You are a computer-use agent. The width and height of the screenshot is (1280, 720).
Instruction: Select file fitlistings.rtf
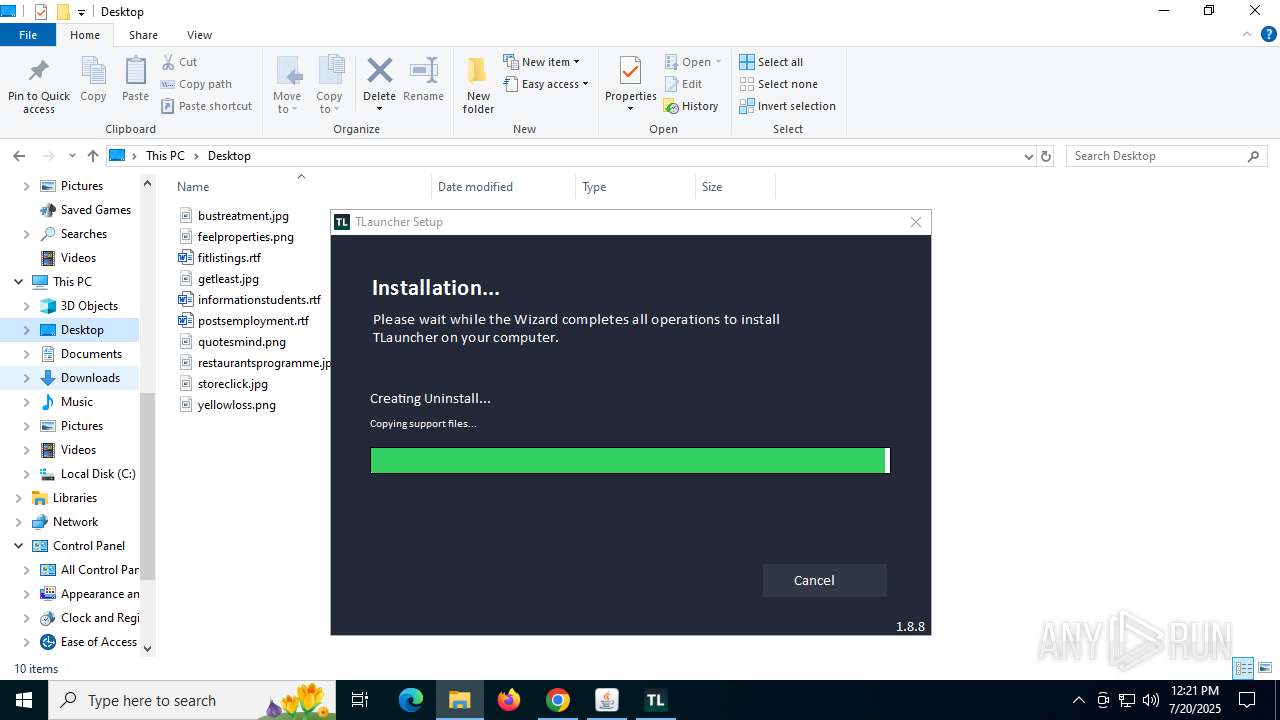pyautogui.click(x=229, y=258)
